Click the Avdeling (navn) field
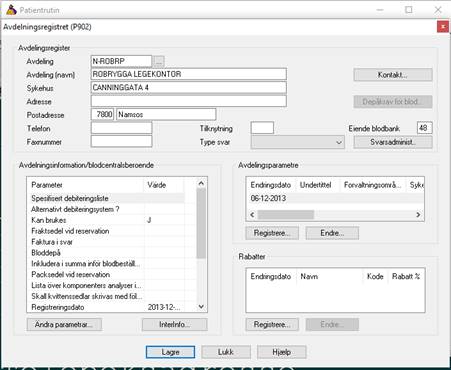Viewport: 451px width, 370px height. point(189,74)
